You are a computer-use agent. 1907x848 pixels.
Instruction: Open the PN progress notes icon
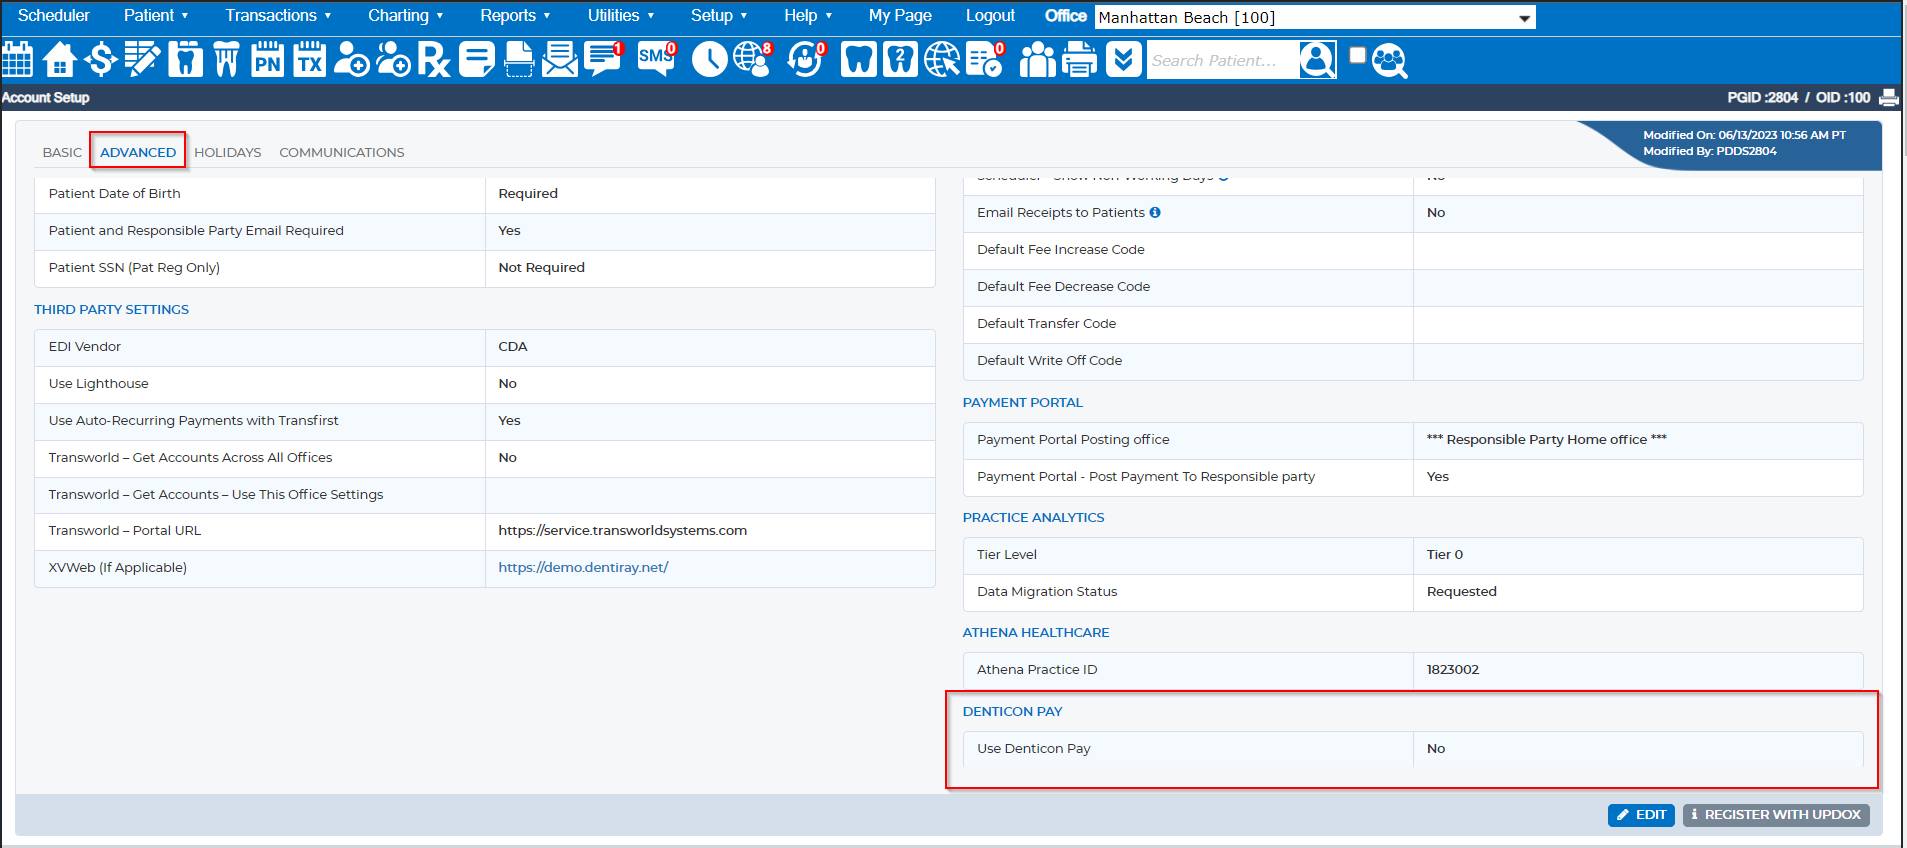(x=267, y=60)
